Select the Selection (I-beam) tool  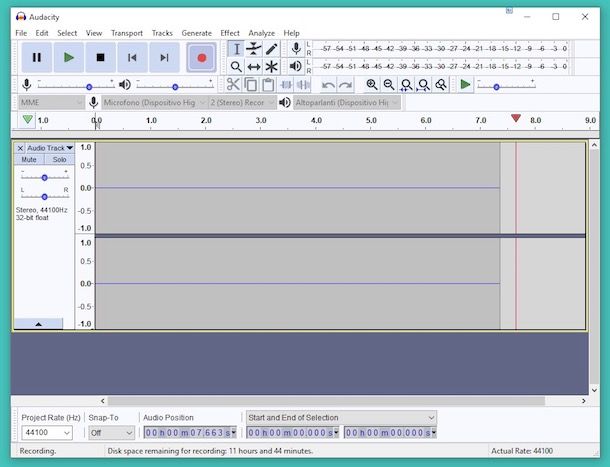(236, 49)
